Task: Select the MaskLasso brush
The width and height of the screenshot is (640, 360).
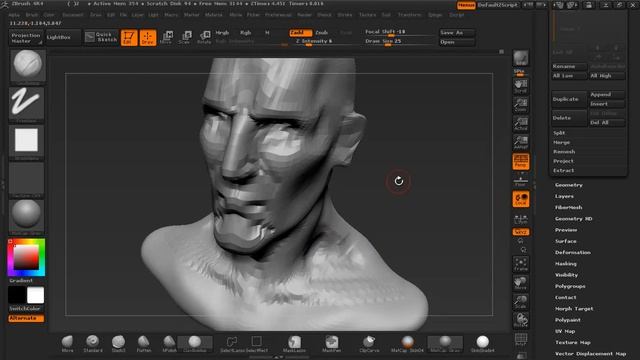Action: (294, 344)
